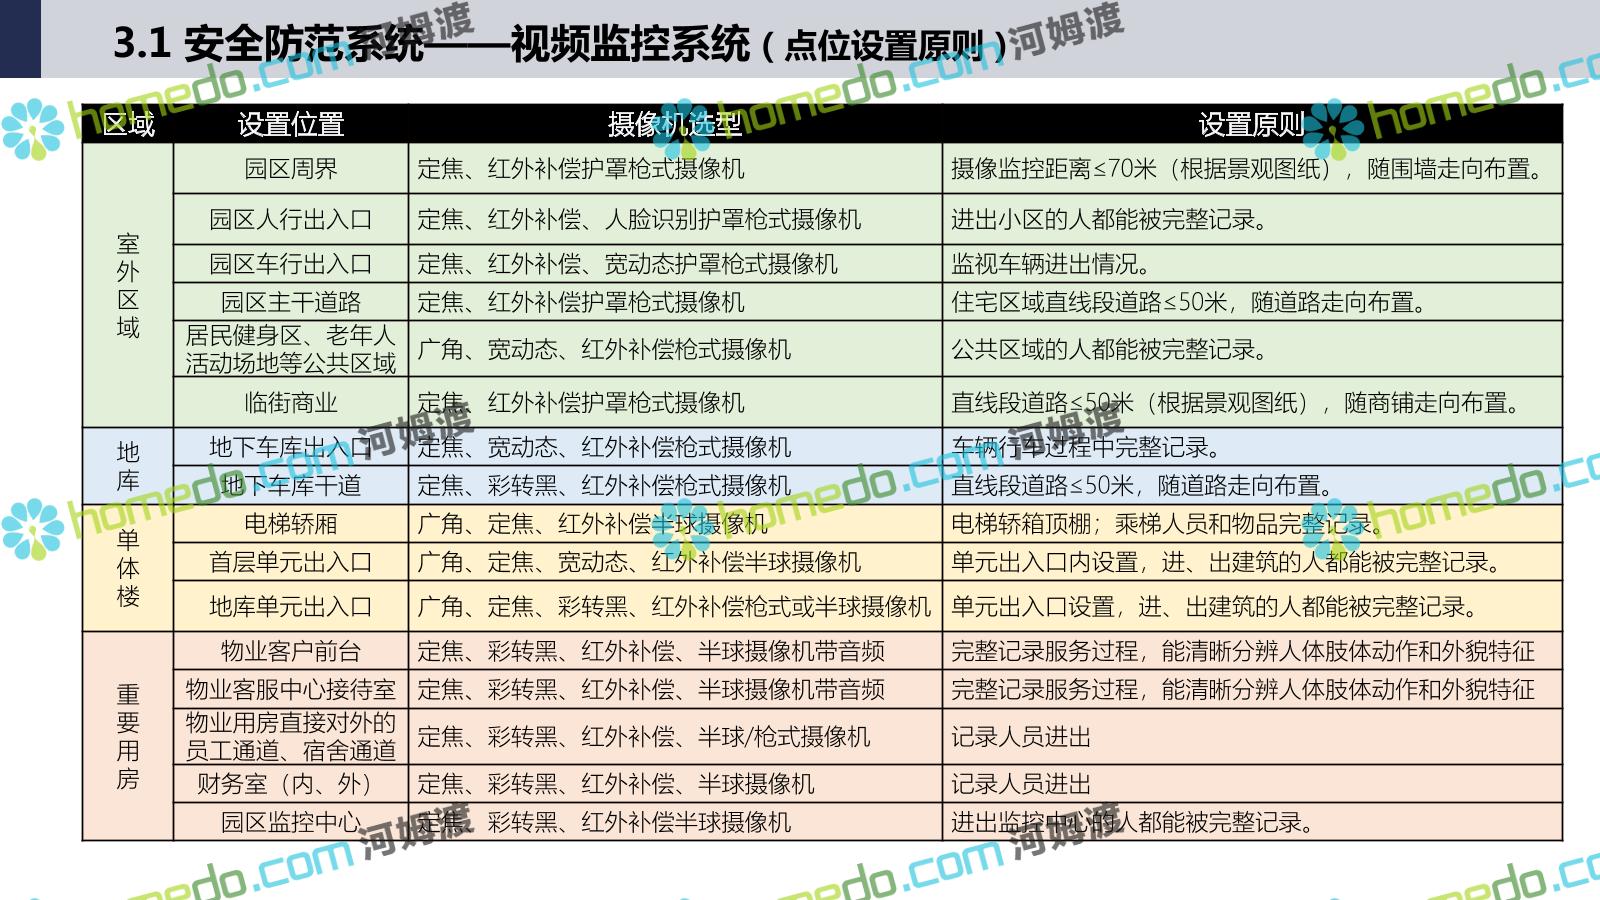The height and width of the screenshot is (900, 1600).
Task: Select the 园区主干道路 cell
Action: point(290,302)
